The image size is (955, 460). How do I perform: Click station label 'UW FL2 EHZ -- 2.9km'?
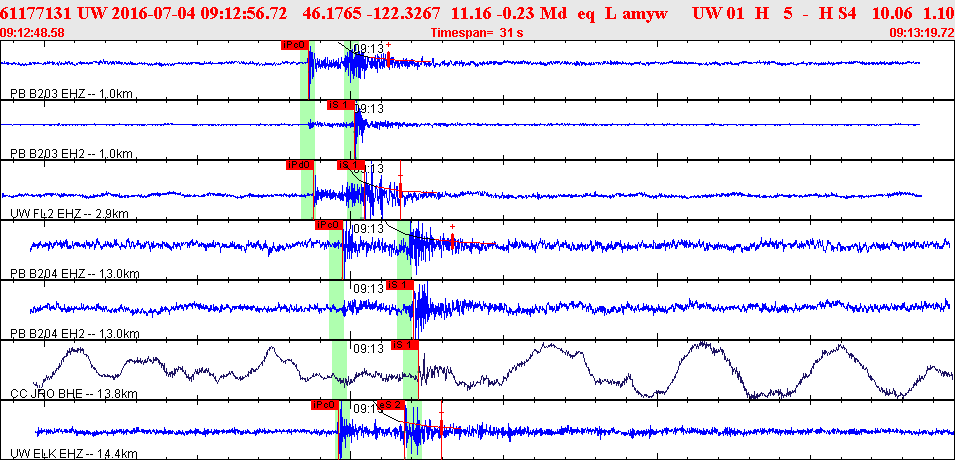(71, 214)
